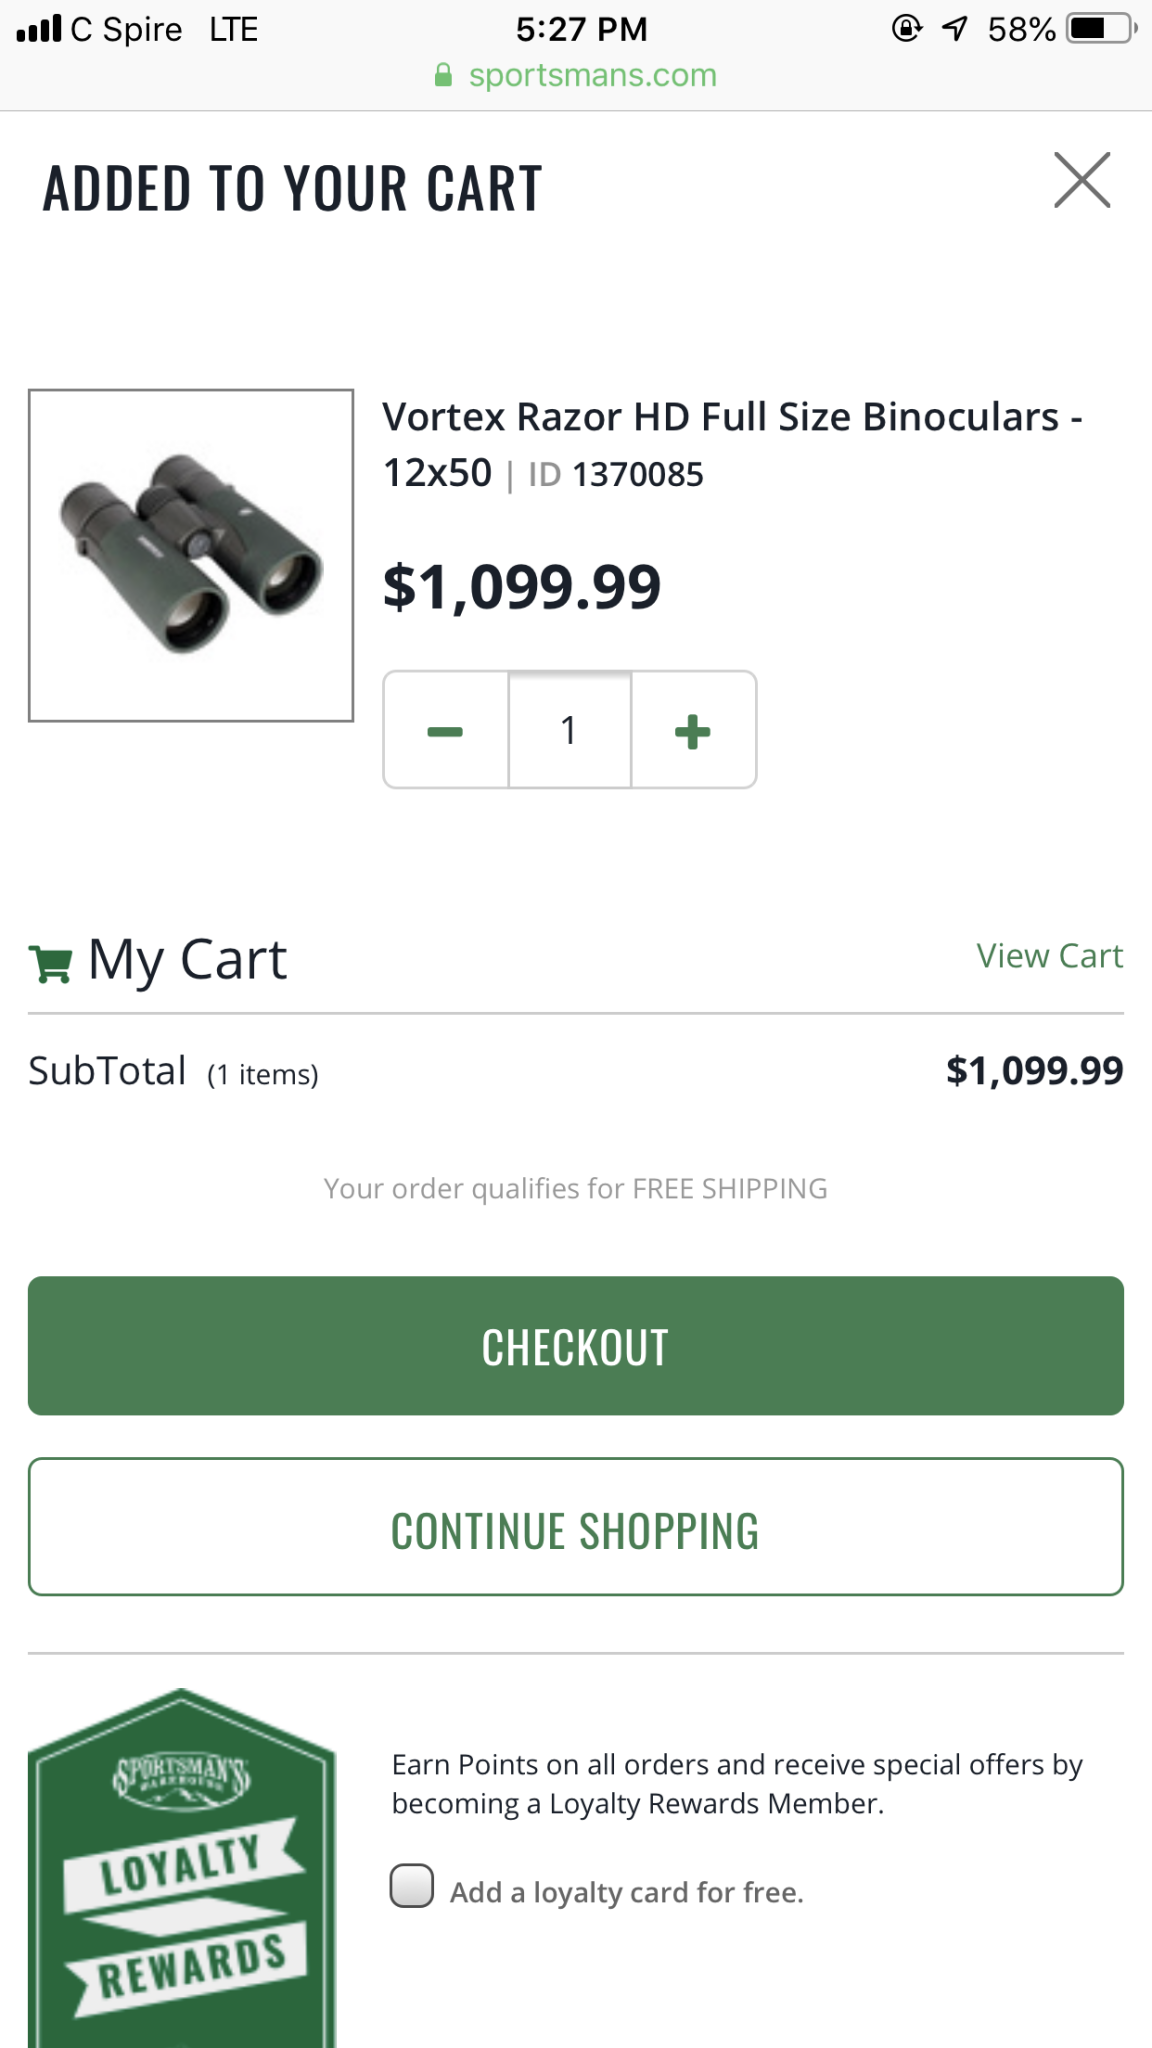Image resolution: width=1152 pixels, height=2048 pixels.
Task: Tap the rotation lock status icon
Action: click(x=906, y=28)
